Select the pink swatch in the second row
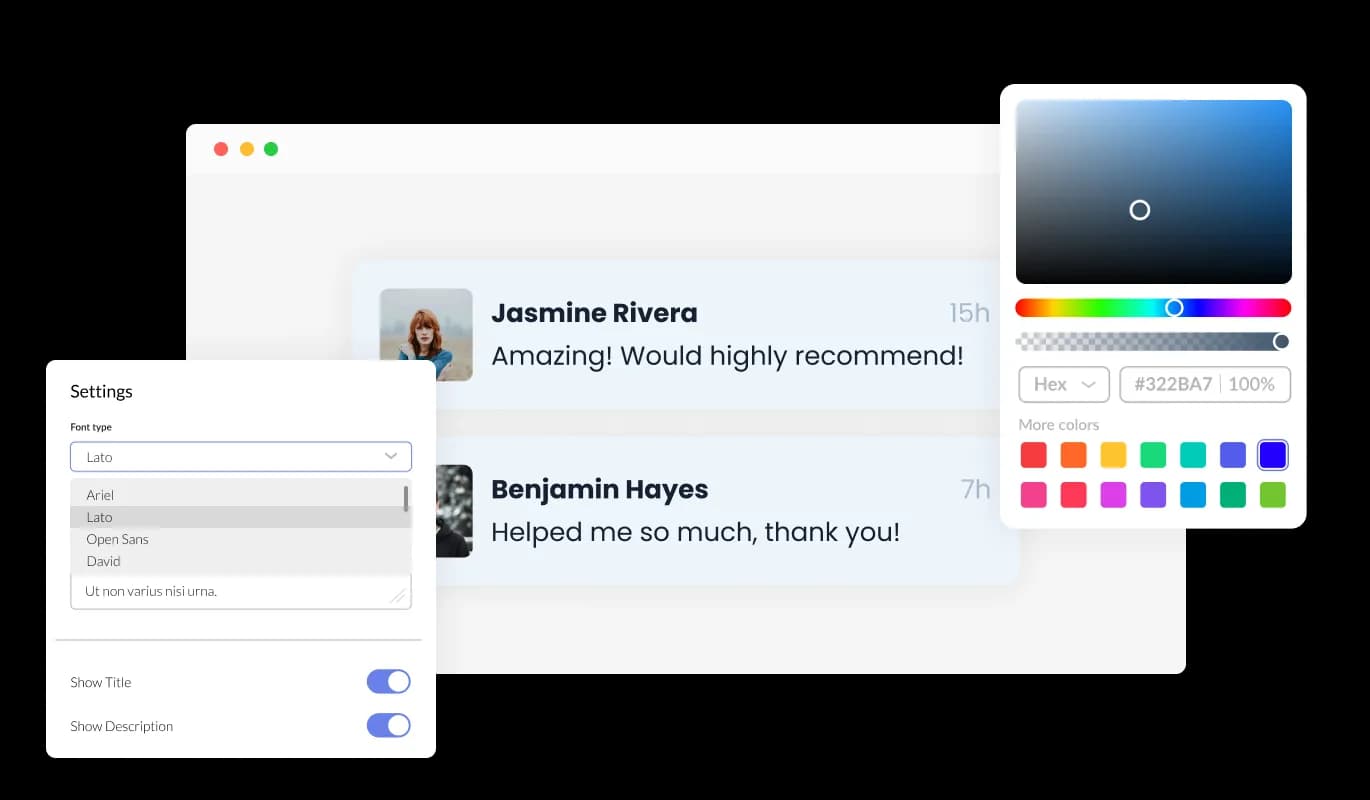Screen dimensions: 1370x800 point(1034,494)
